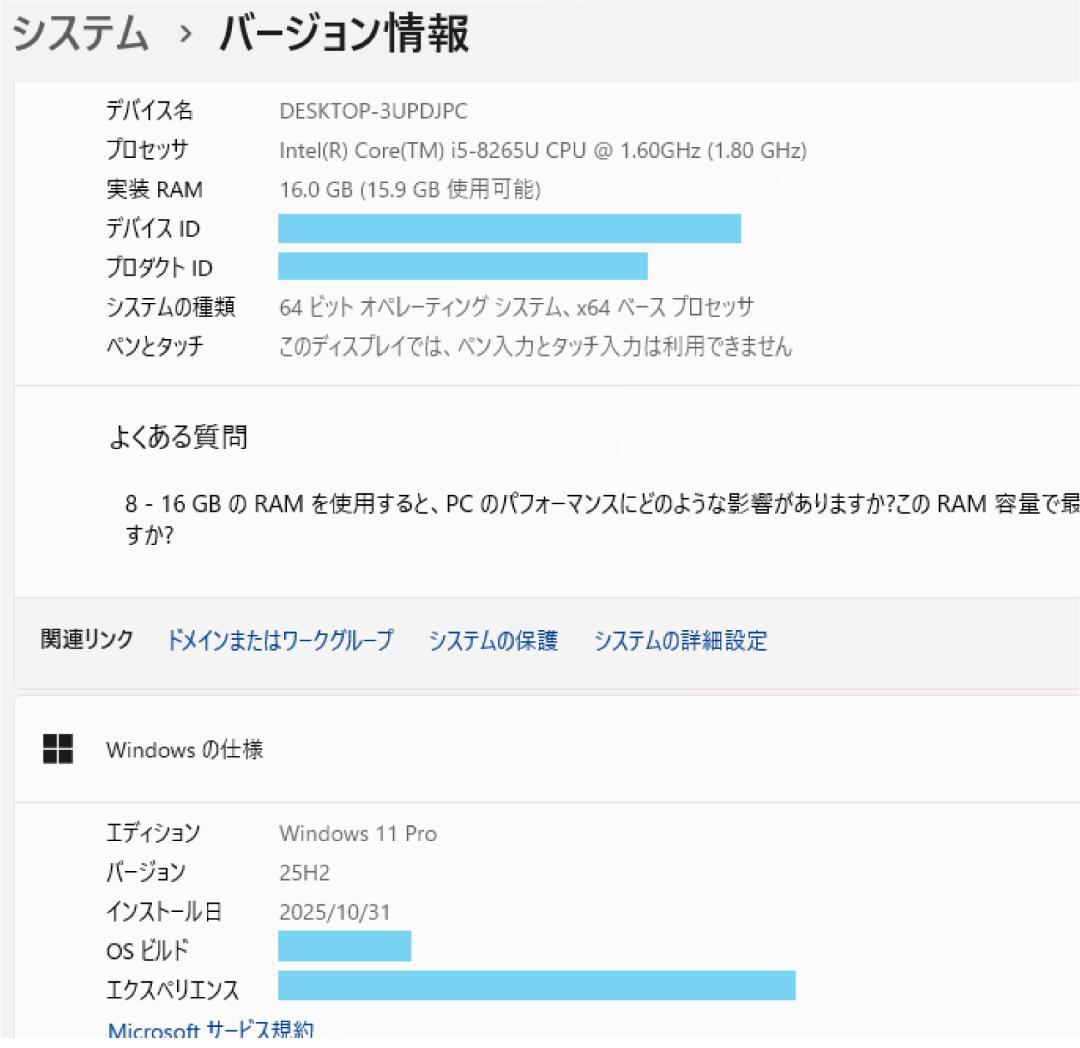This screenshot has height=1048, width=1080.
Task: Open the システム breadcrumb link
Action: coord(75,30)
